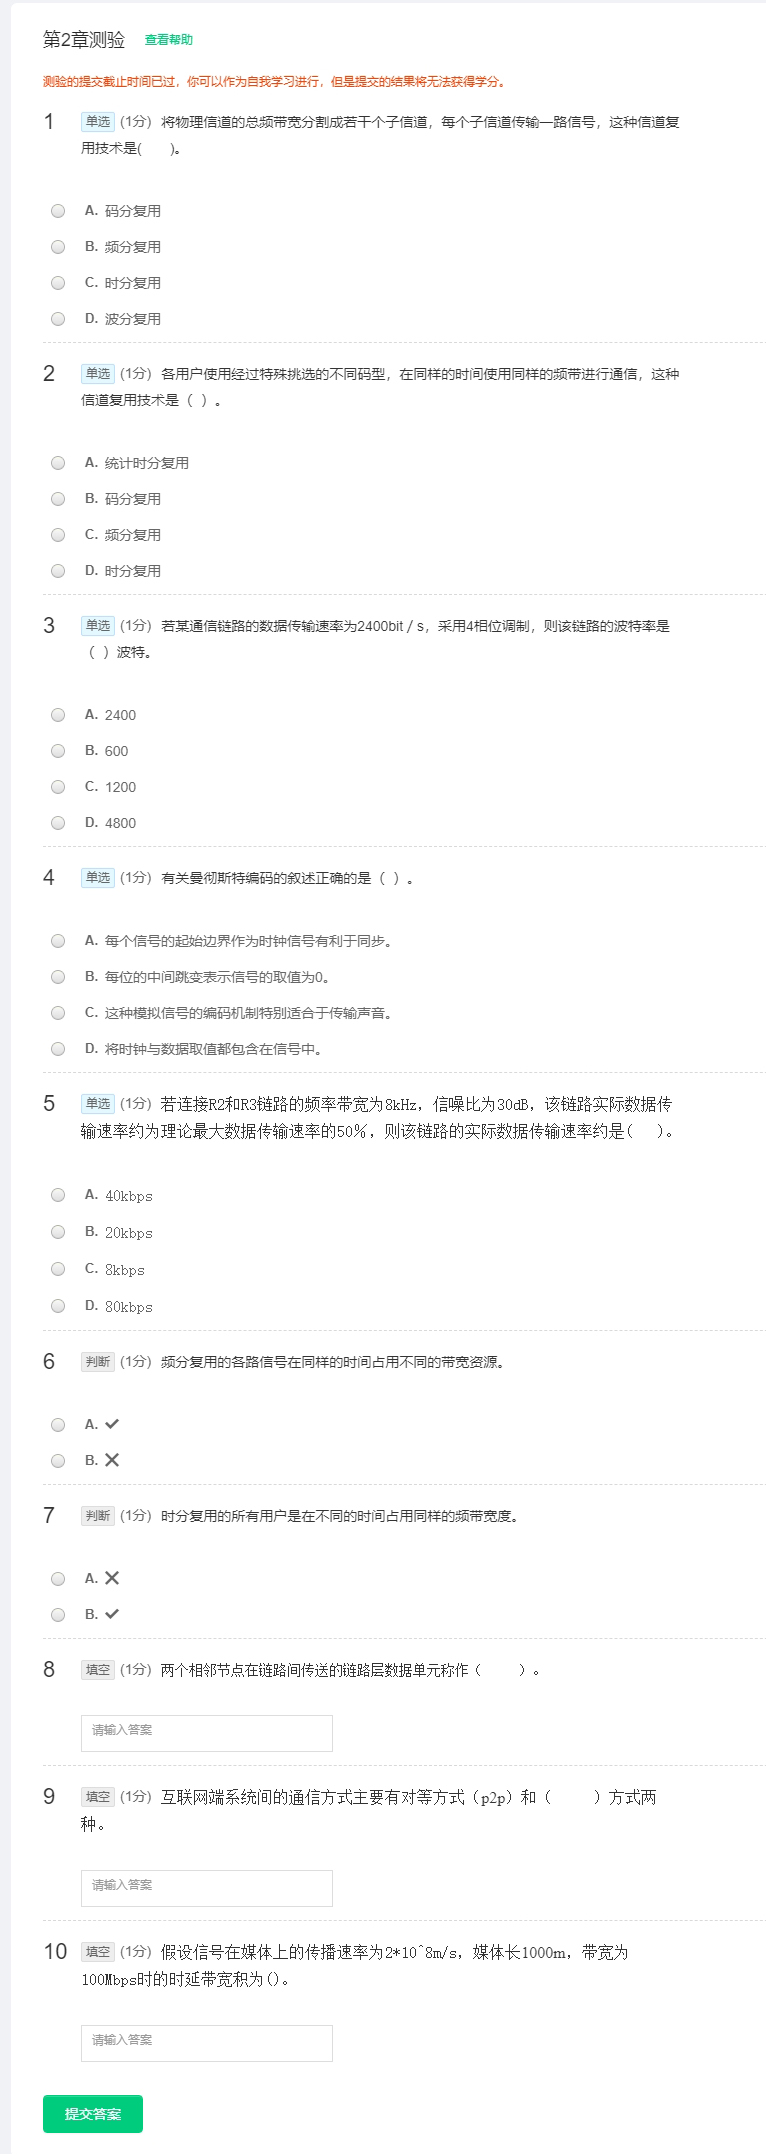The width and height of the screenshot is (766, 2154).
Task: Select option B 频分复用 for question 1
Action: [x=58, y=247]
